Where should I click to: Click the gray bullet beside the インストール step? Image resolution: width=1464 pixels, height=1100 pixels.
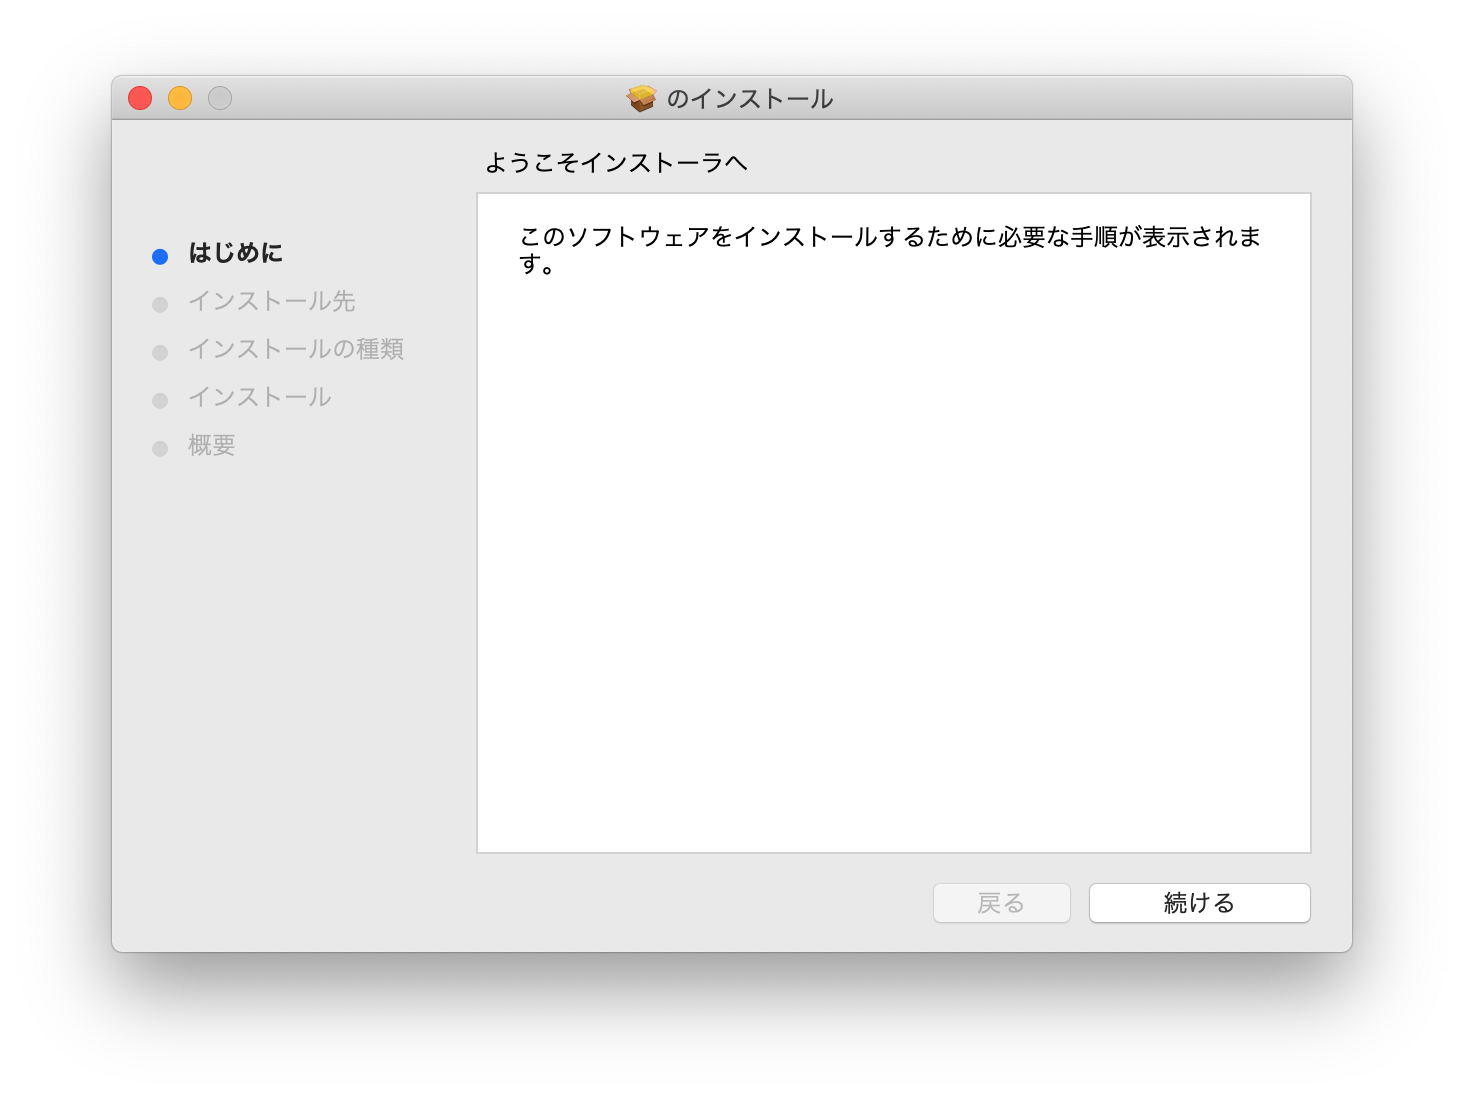coord(160,400)
